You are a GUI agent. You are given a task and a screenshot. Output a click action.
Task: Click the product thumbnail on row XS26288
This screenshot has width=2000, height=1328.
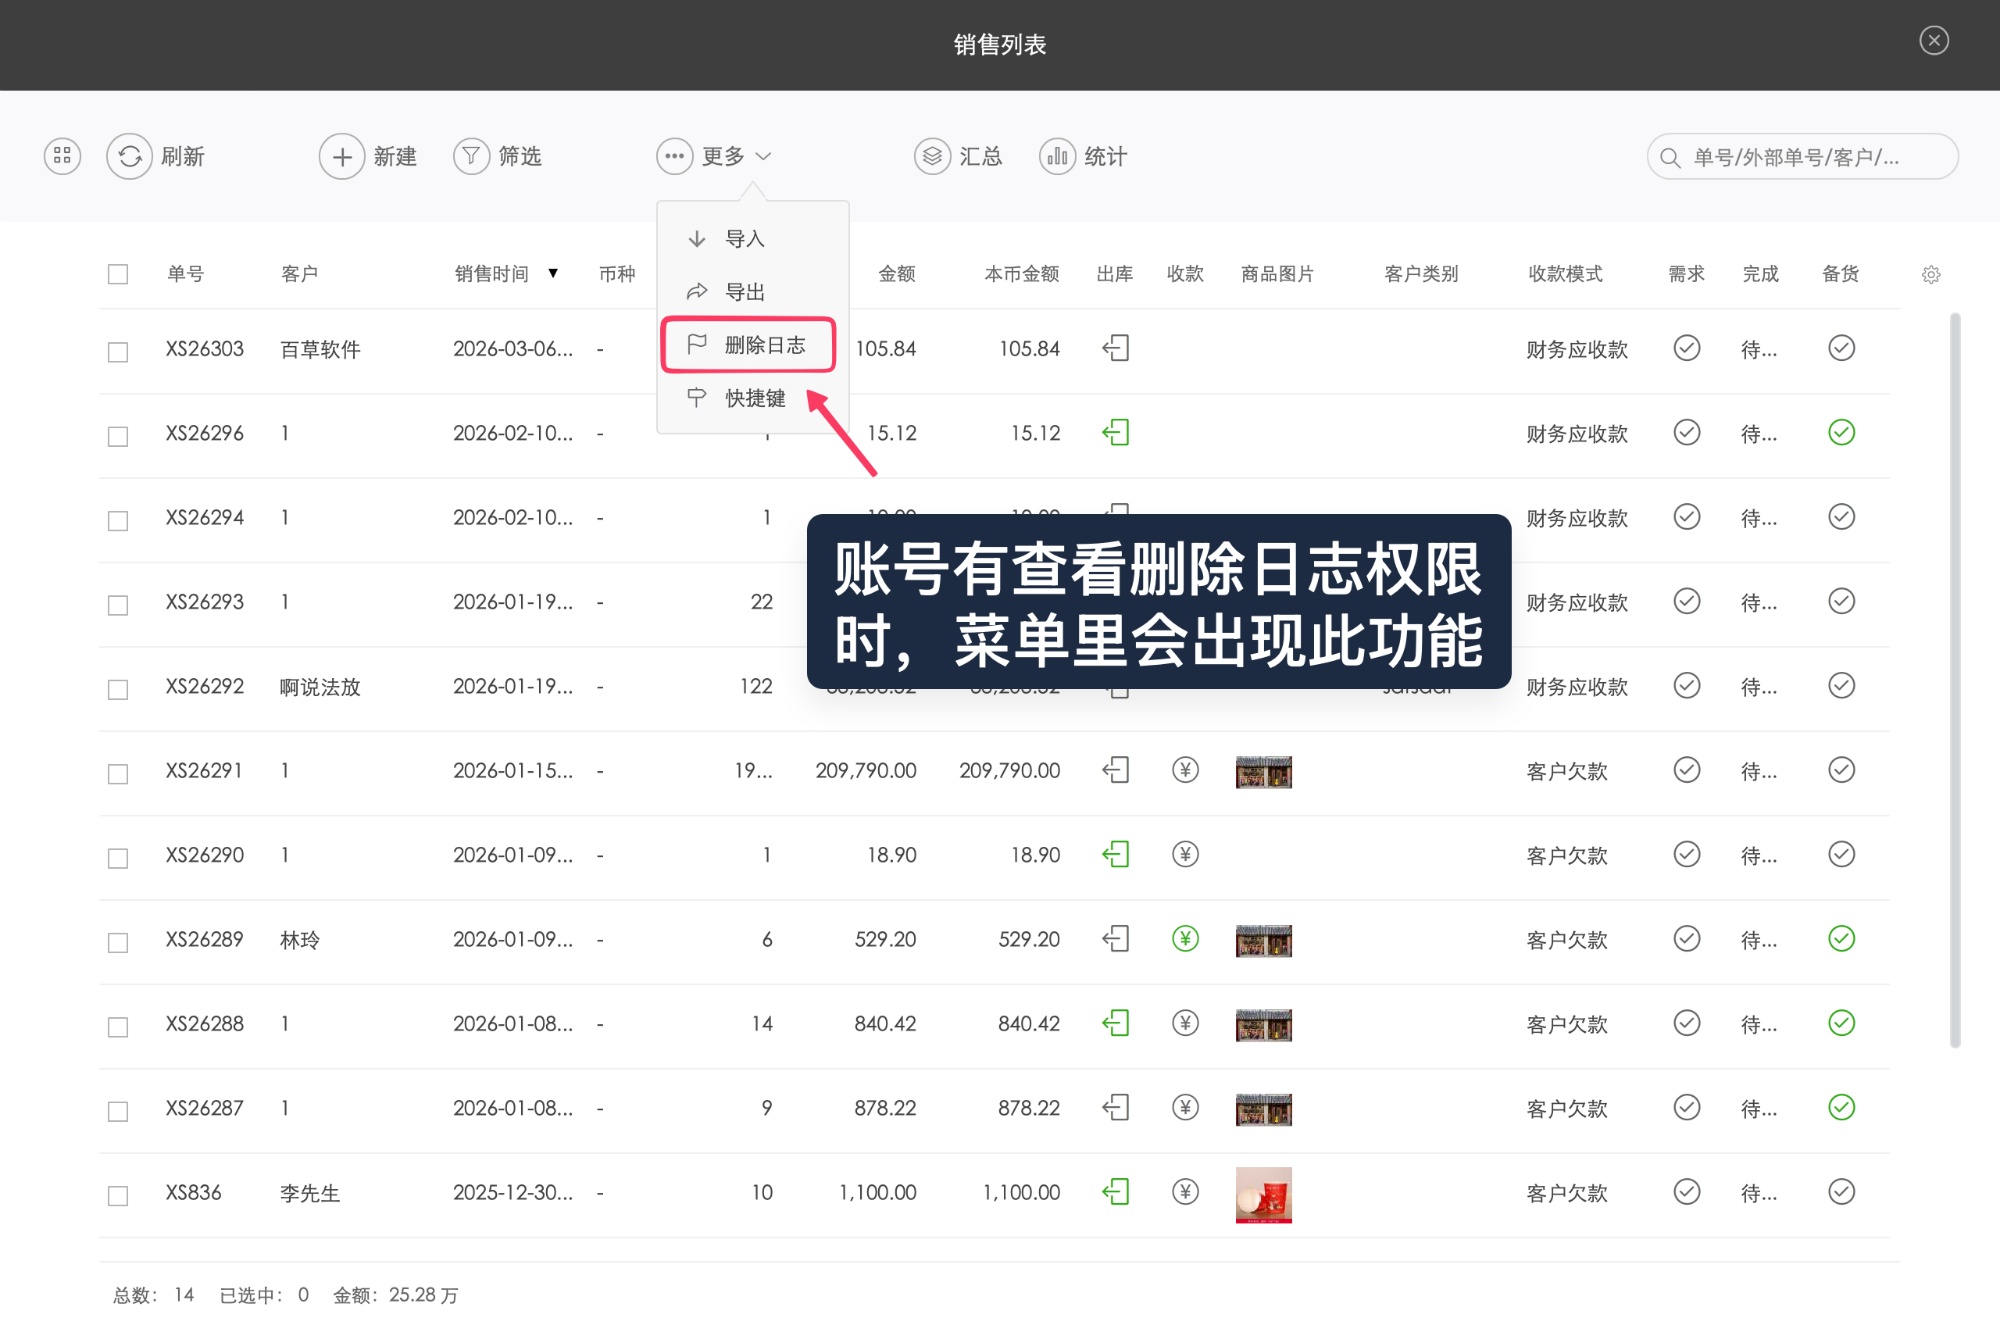tap(1263, 1024)
